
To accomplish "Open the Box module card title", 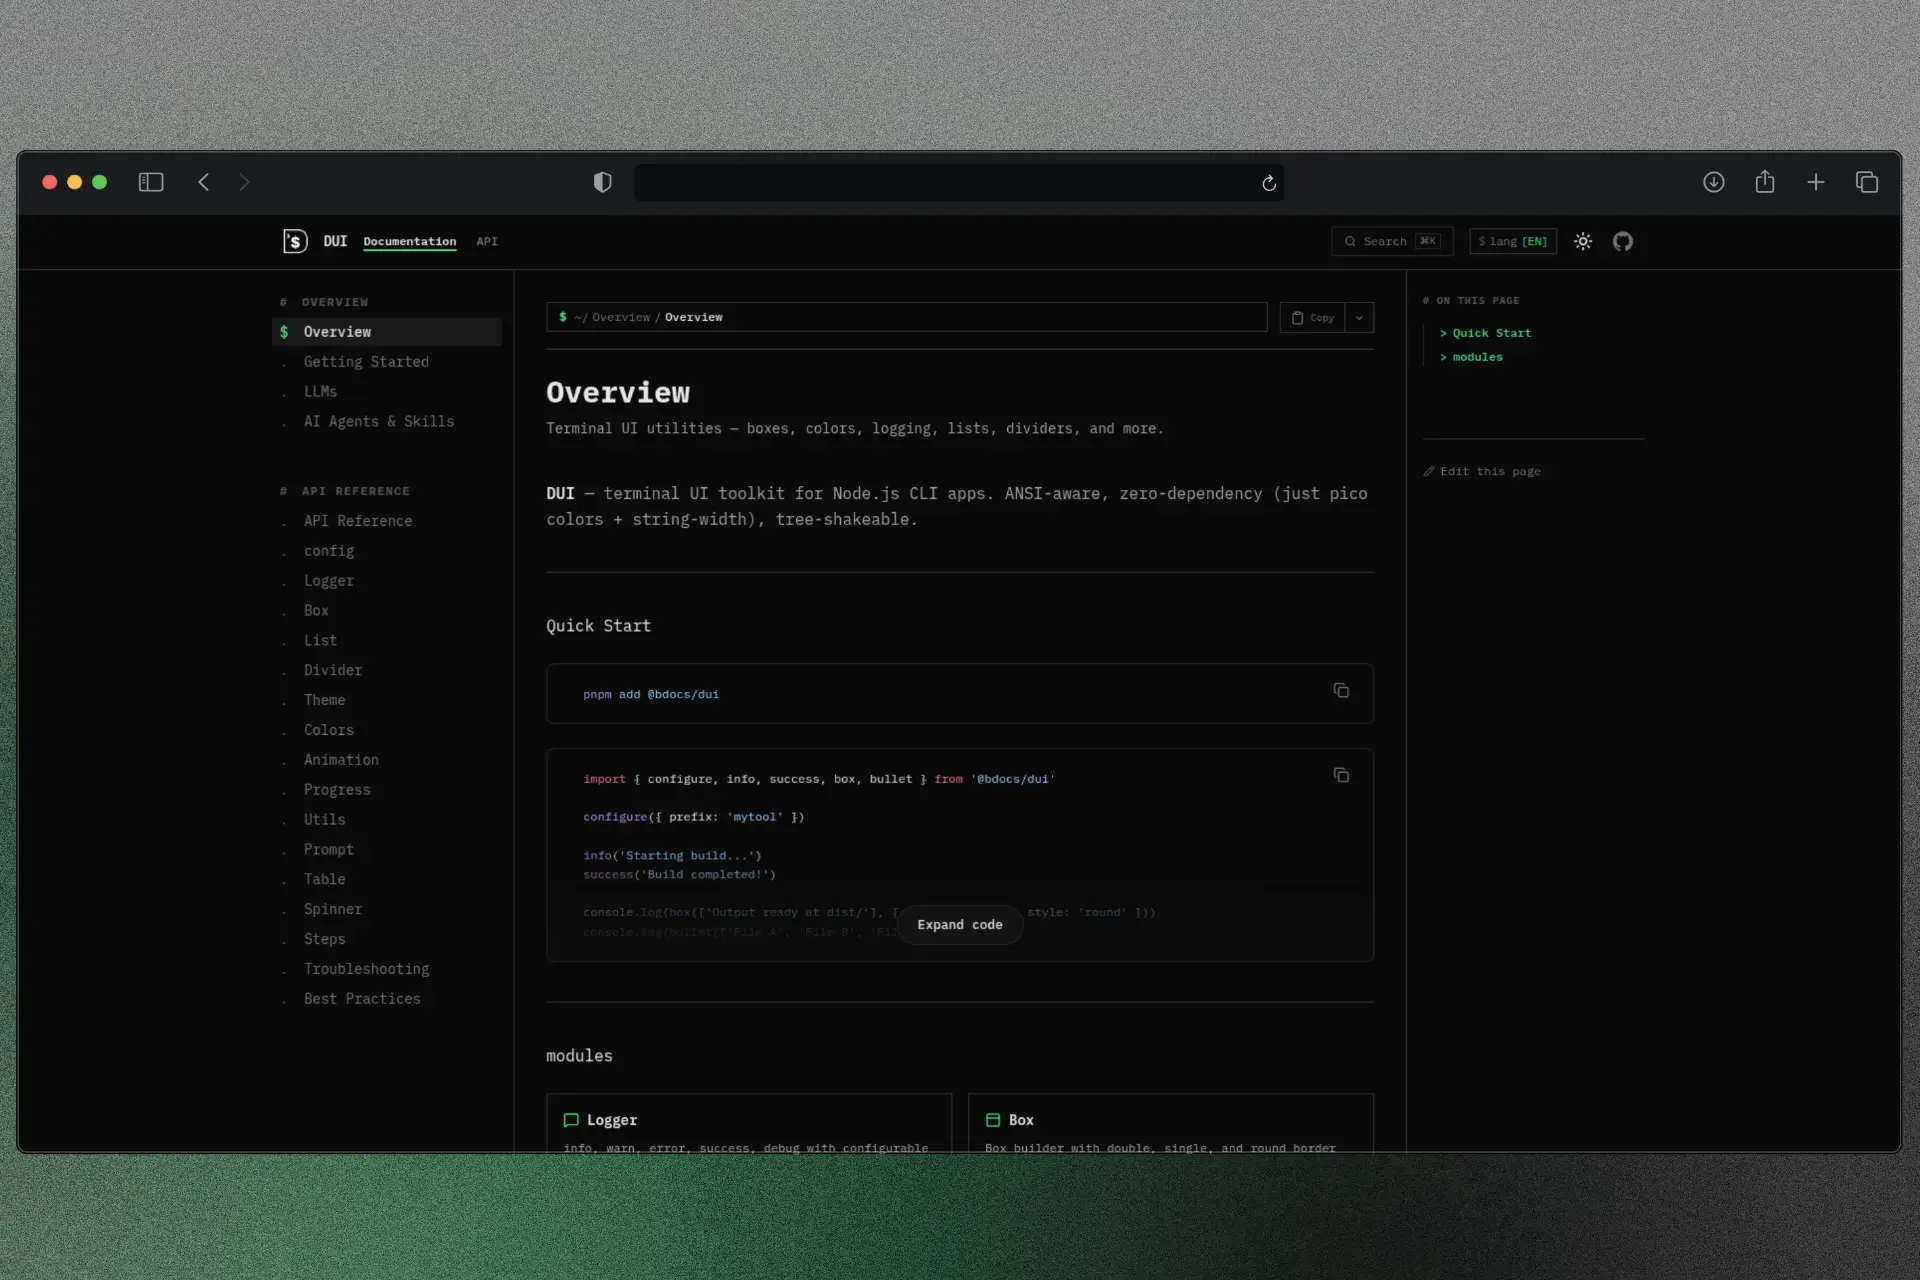I will tap(1021, 1120).
